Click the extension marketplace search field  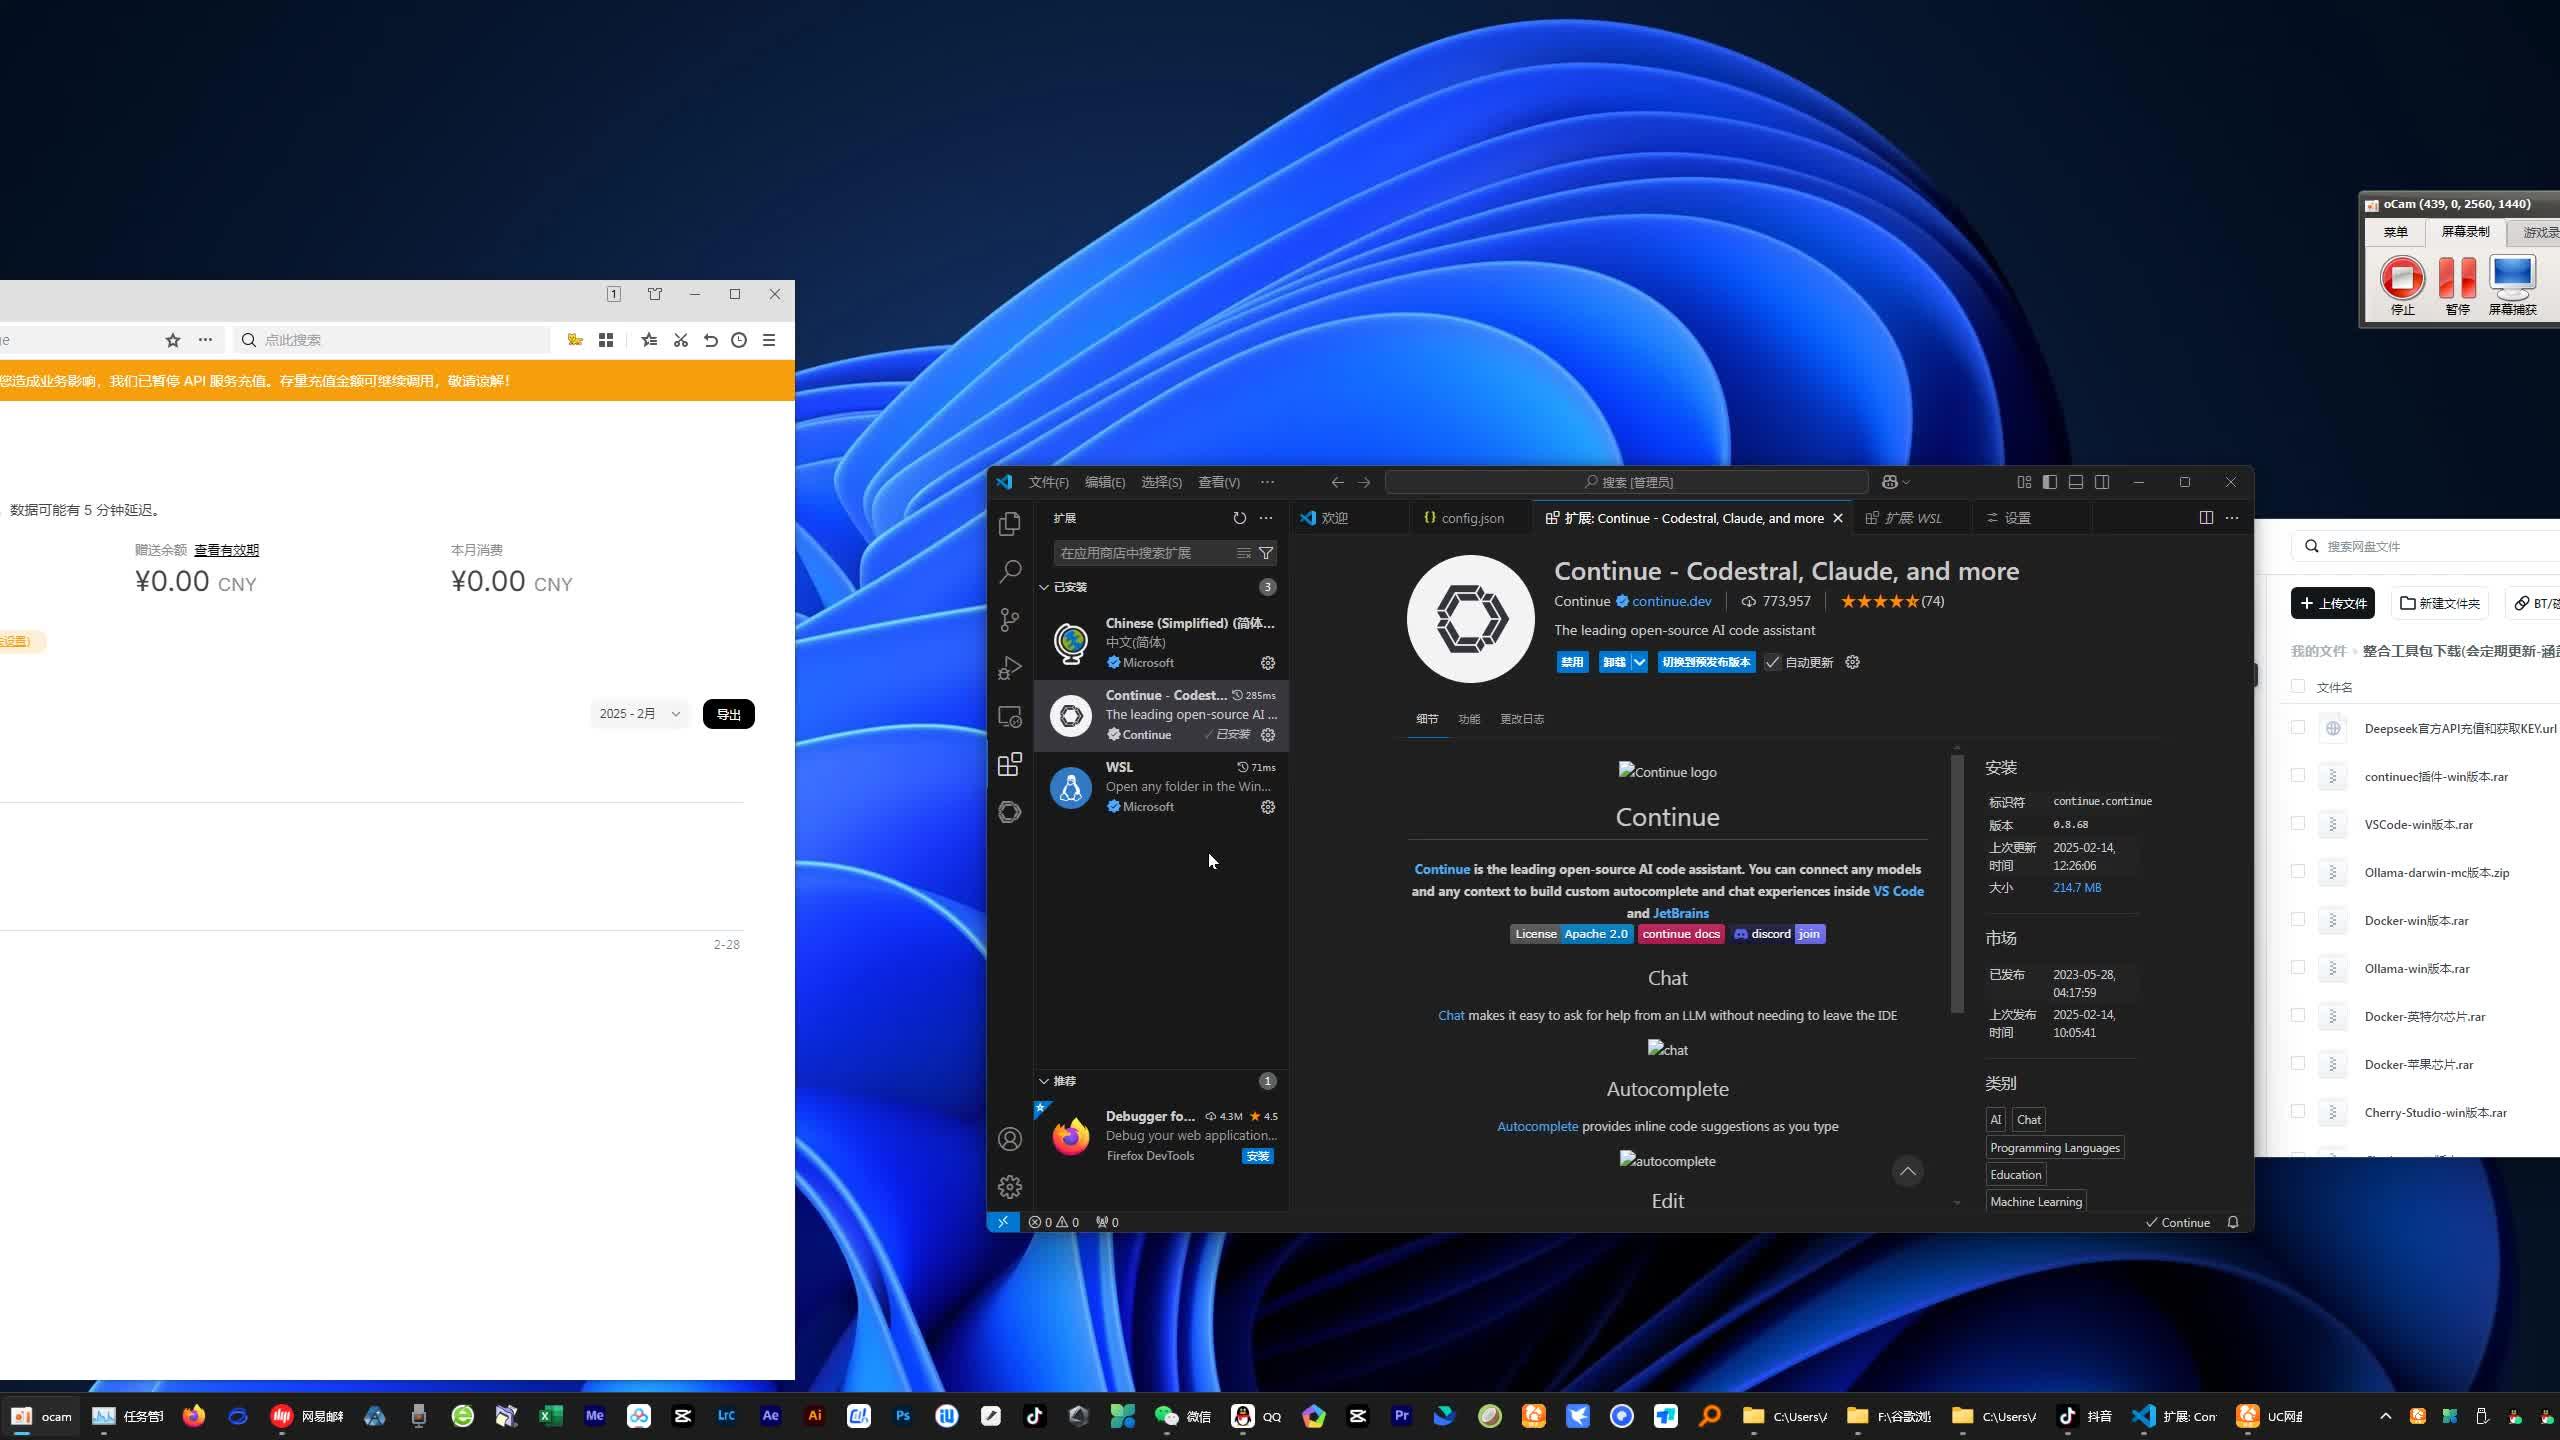coord(1142,553)
